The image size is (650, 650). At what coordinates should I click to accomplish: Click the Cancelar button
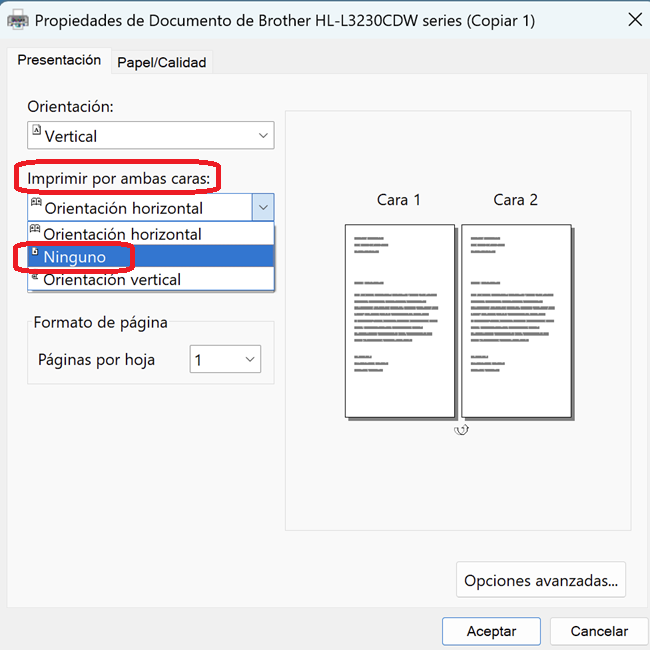point(599,631)
